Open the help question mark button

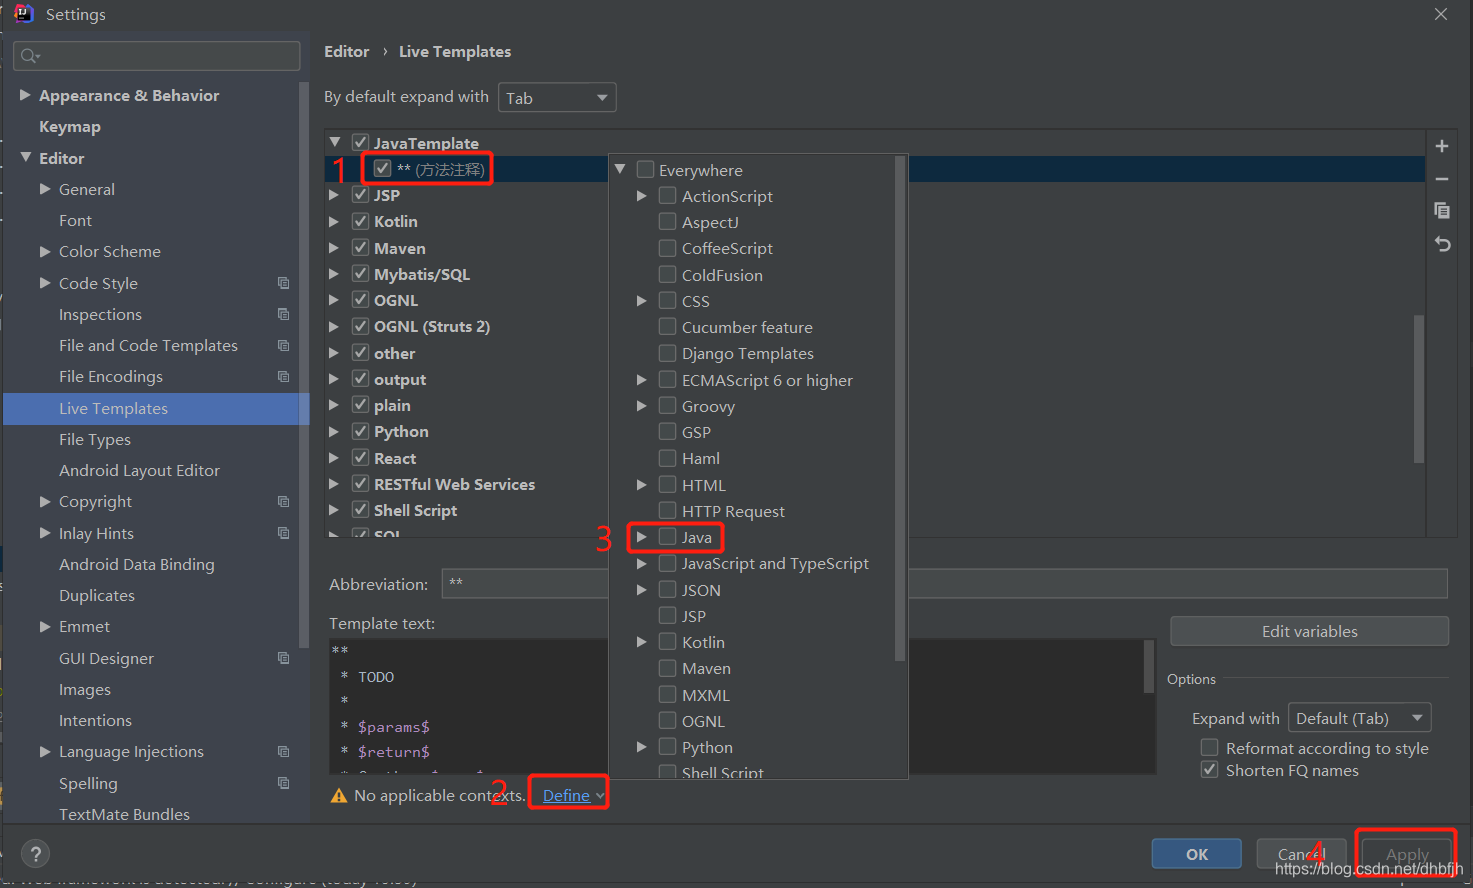(x=36, y=854)
